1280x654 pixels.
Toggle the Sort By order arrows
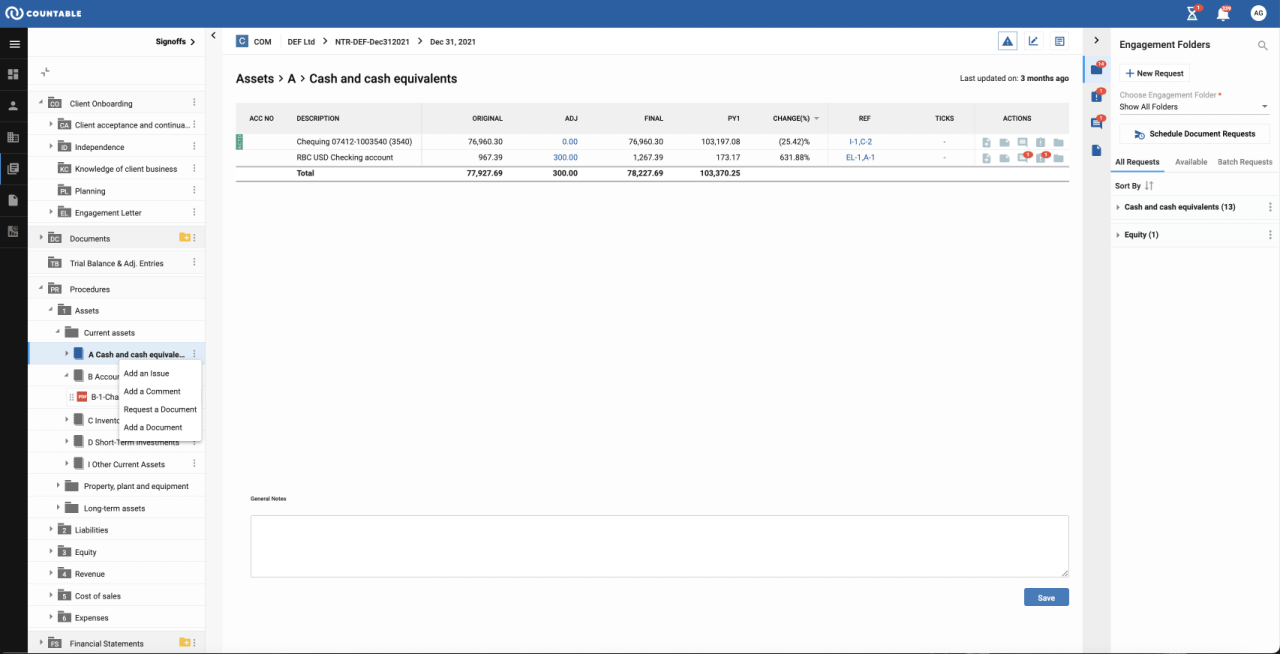(x=1150, y=186)
